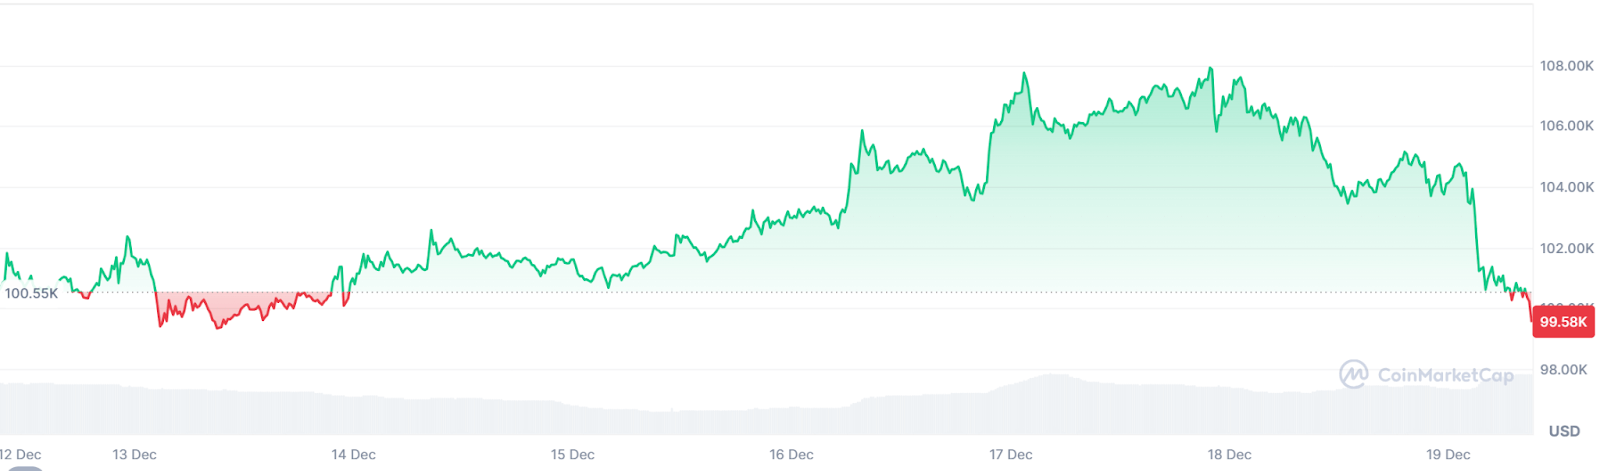Select the 13 Dec date marker
1600x471 pixels.
pos(134,454)
